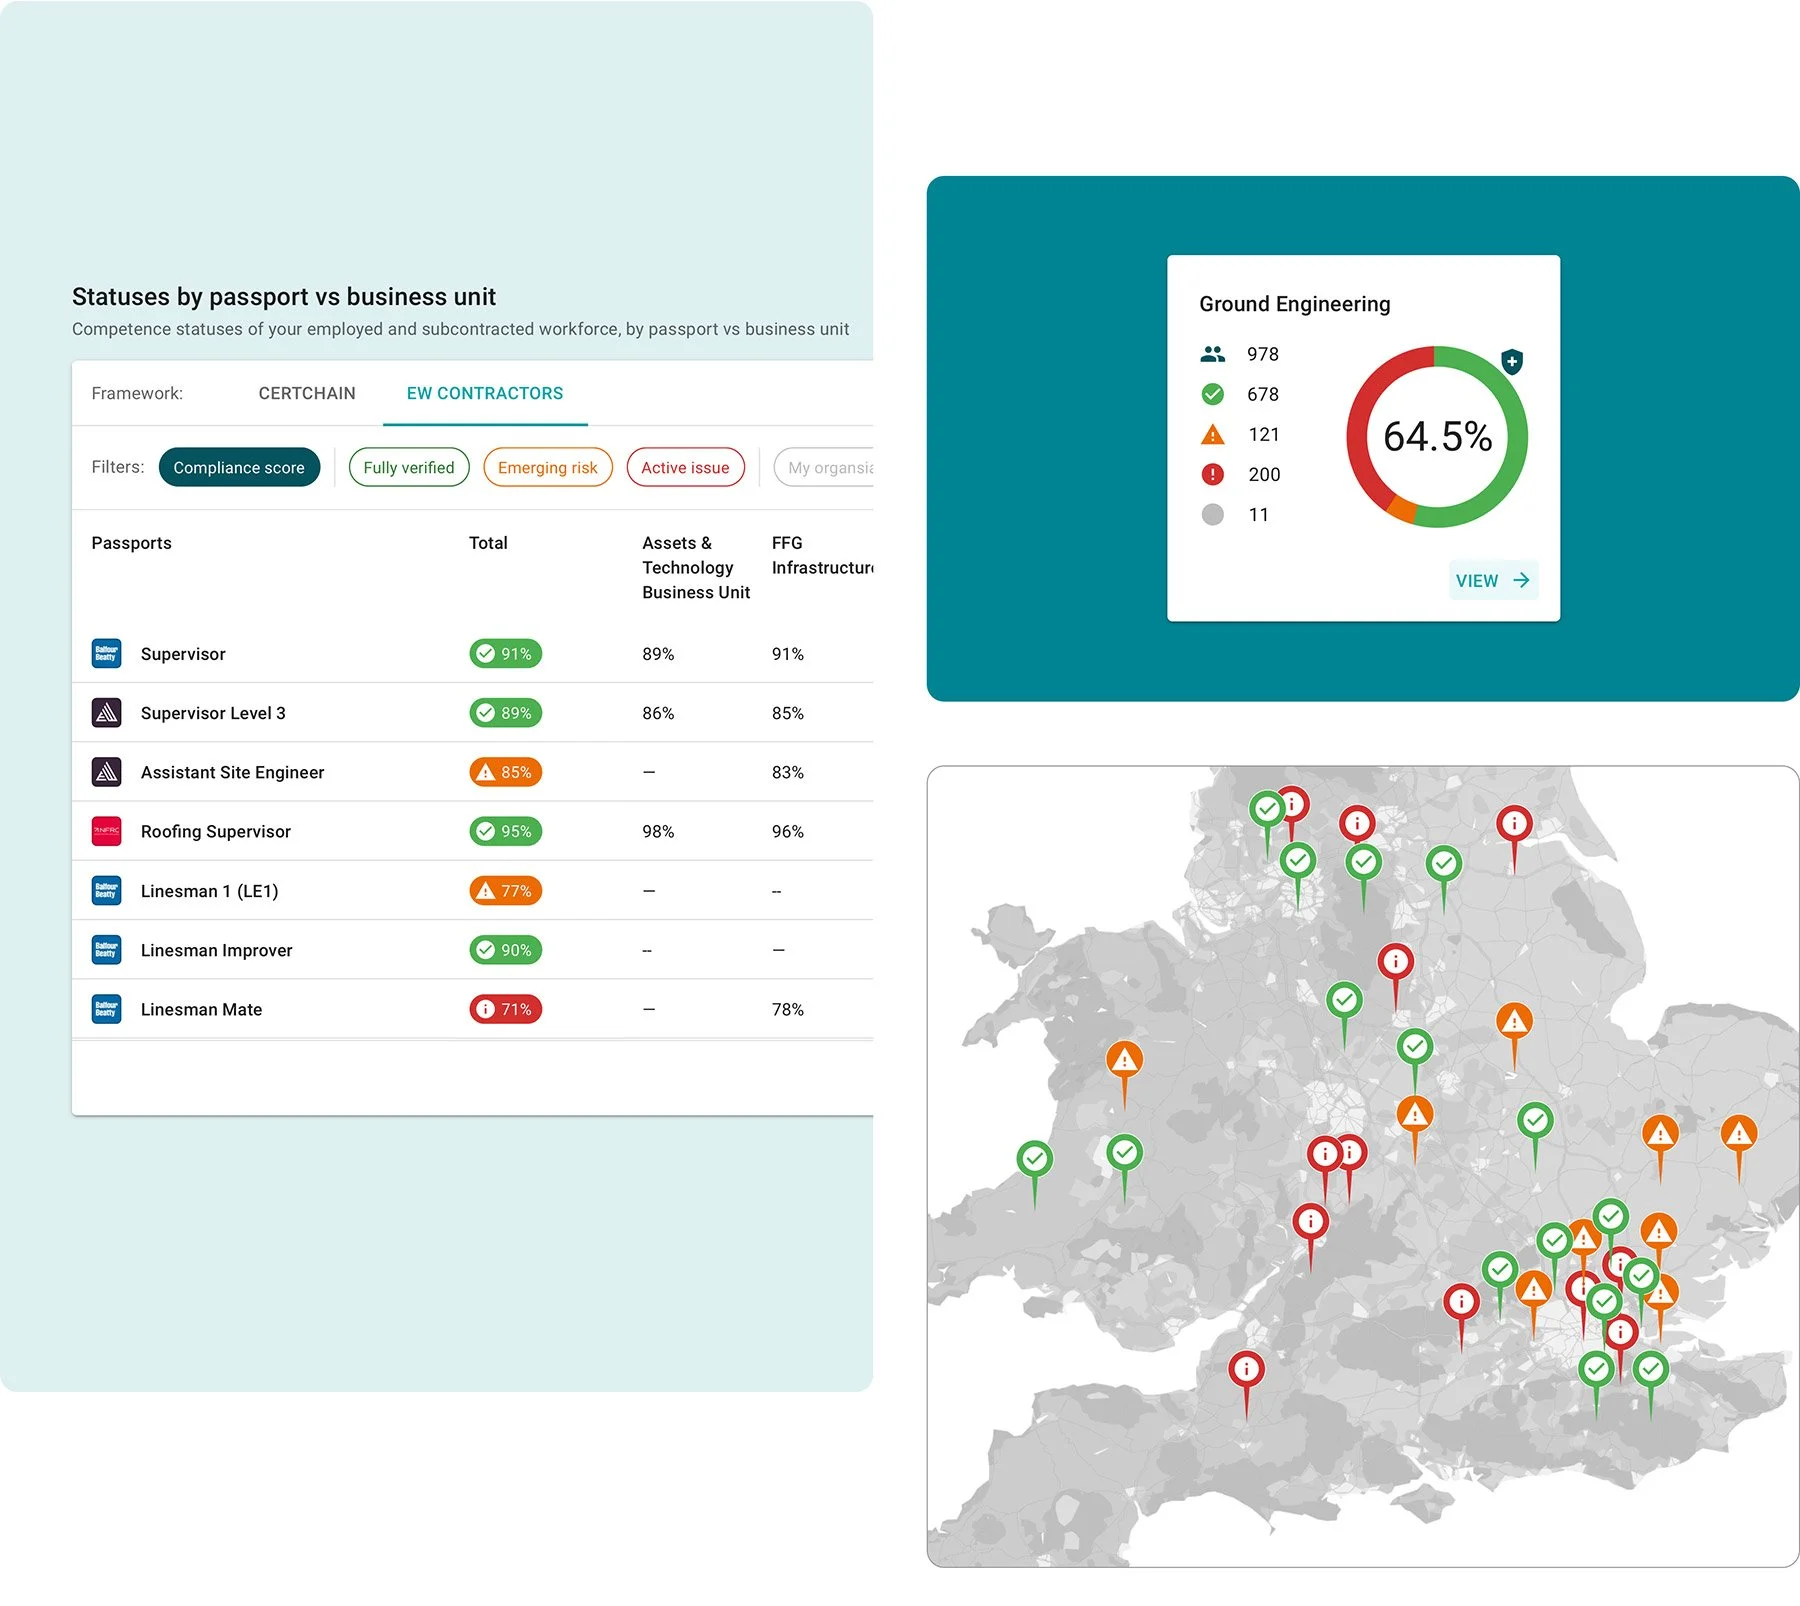The height and width of the screenshot is (1606, 1800).
Task: Activate the Active issue filter chip
Action: [x=685, y=467]
